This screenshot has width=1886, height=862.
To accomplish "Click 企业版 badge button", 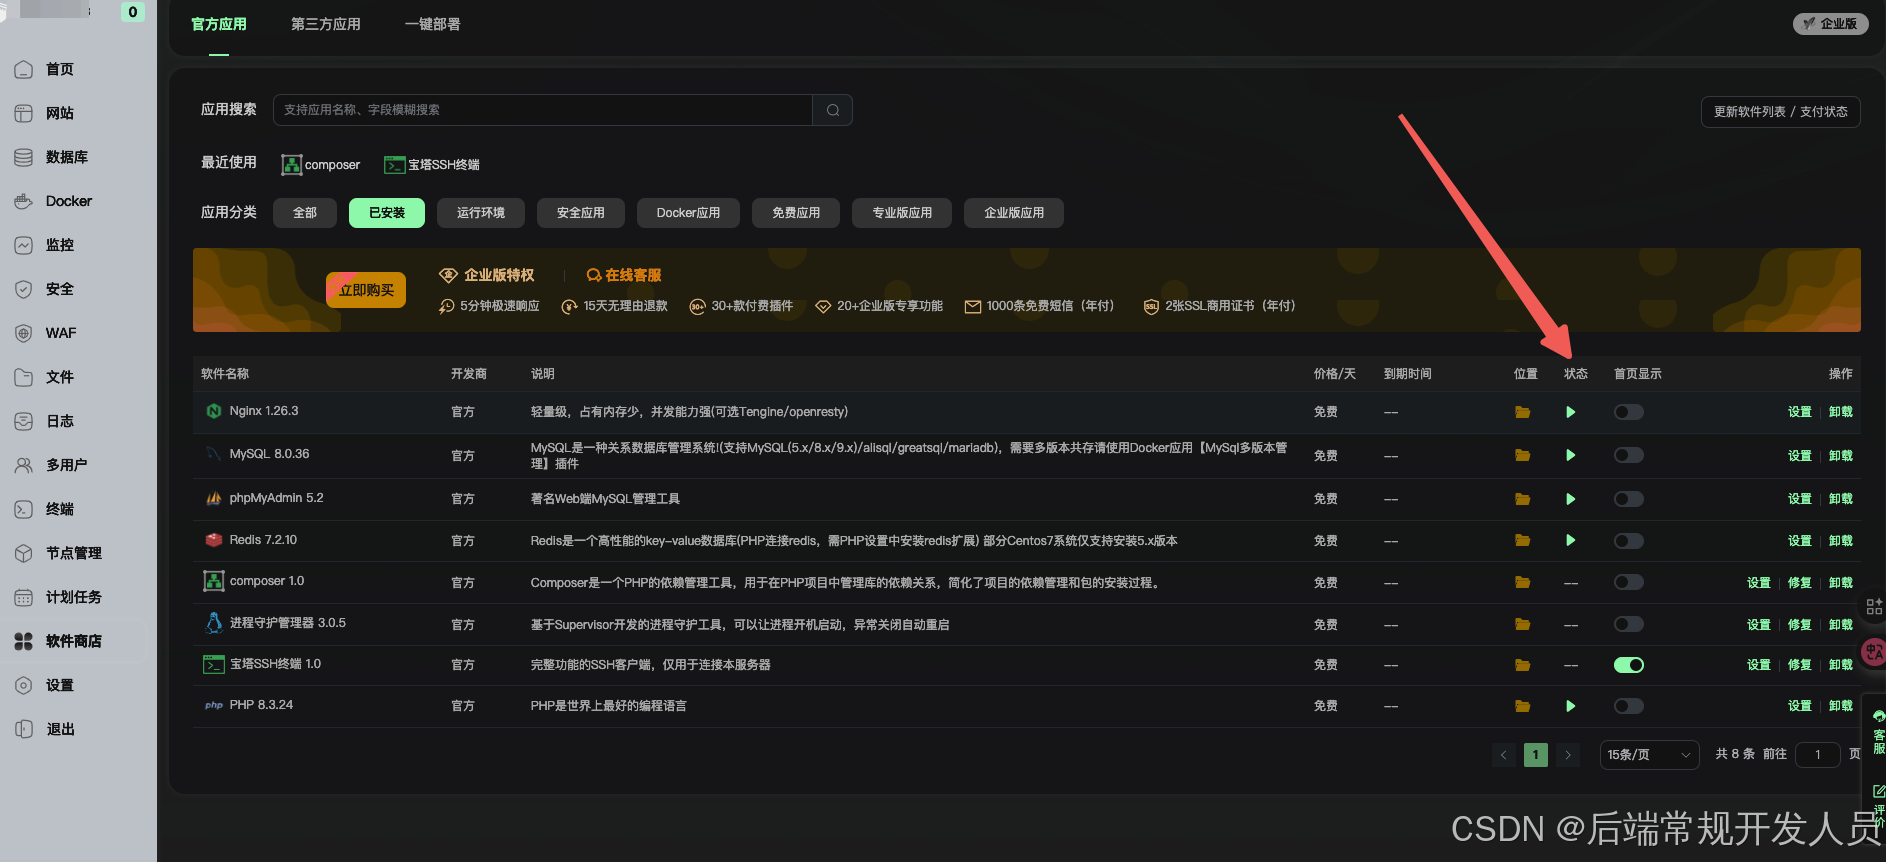I will click(1830, 24).
